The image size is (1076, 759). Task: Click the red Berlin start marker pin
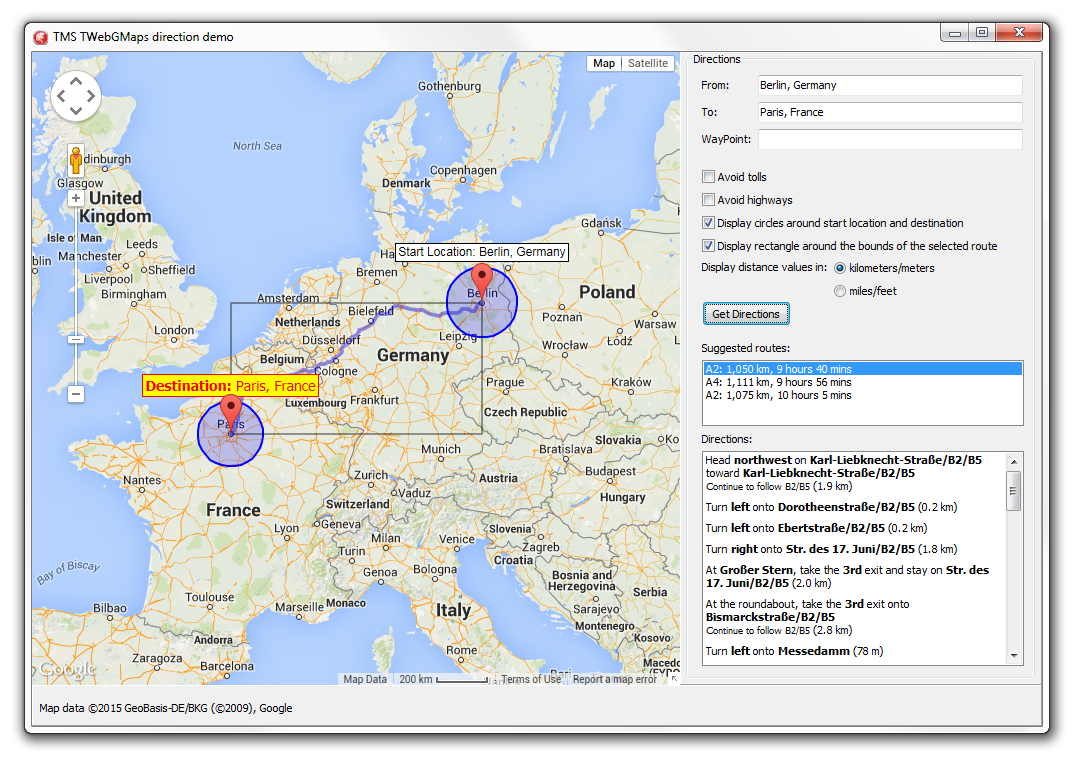482,281
